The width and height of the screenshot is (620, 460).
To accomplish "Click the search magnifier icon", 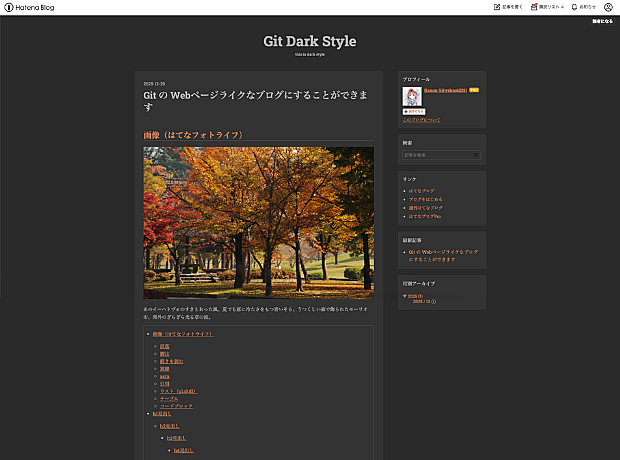I will pos(476,155).
